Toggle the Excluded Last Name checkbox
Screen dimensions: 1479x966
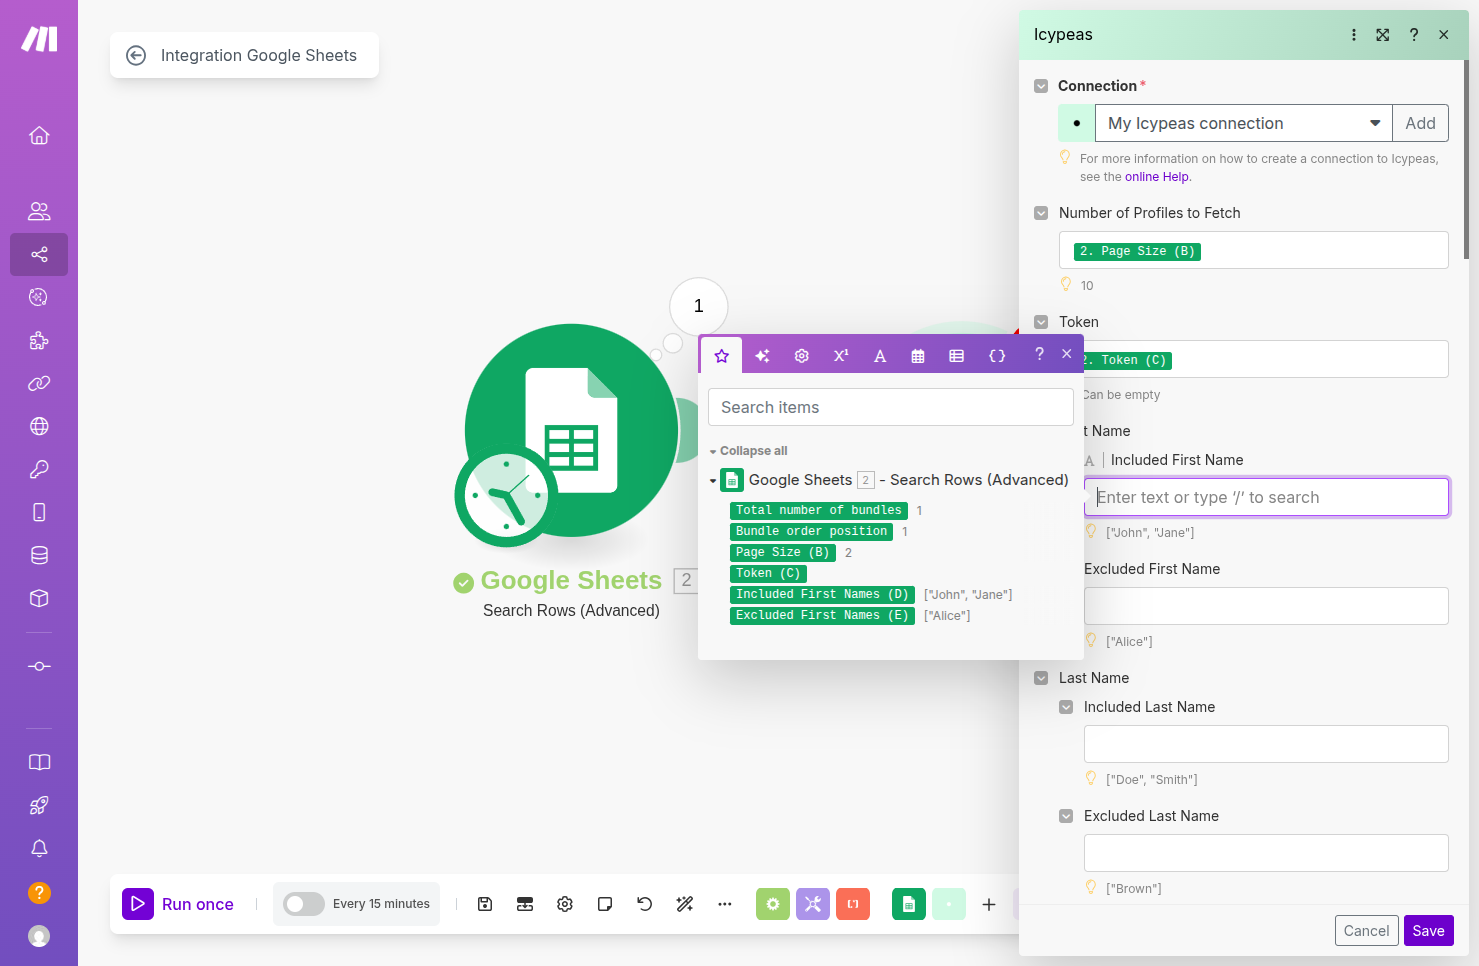(x=1066, y=816)
